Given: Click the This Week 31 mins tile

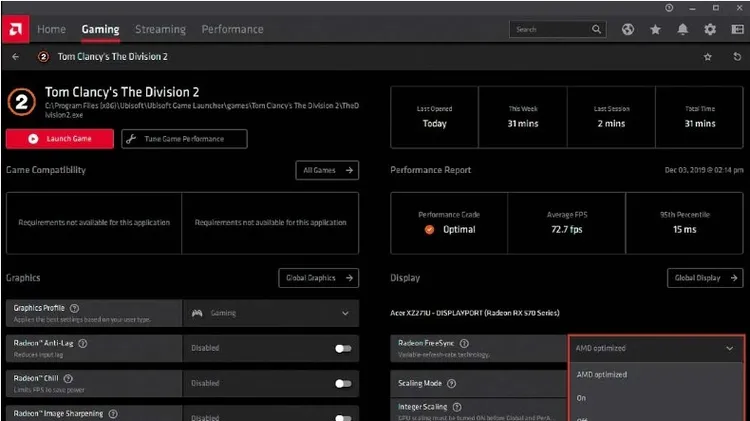Looking at the screenshot, I should tap(523, 117).
